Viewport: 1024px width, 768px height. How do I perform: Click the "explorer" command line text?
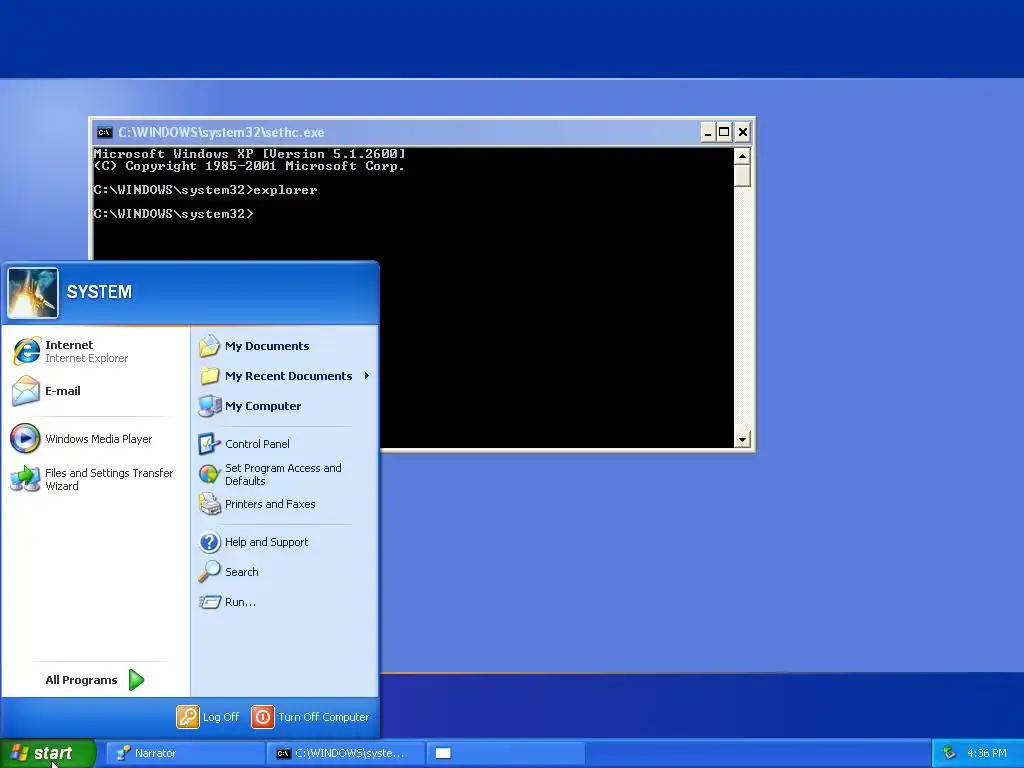(285, 190)
